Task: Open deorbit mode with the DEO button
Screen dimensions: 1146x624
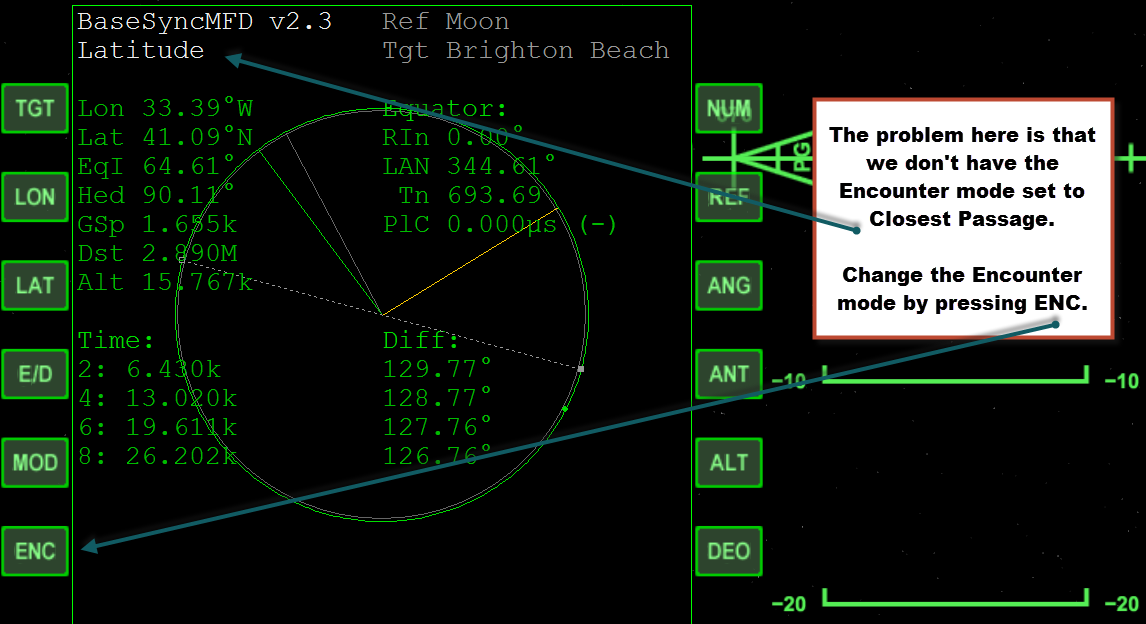Action: tap(729, 551)
